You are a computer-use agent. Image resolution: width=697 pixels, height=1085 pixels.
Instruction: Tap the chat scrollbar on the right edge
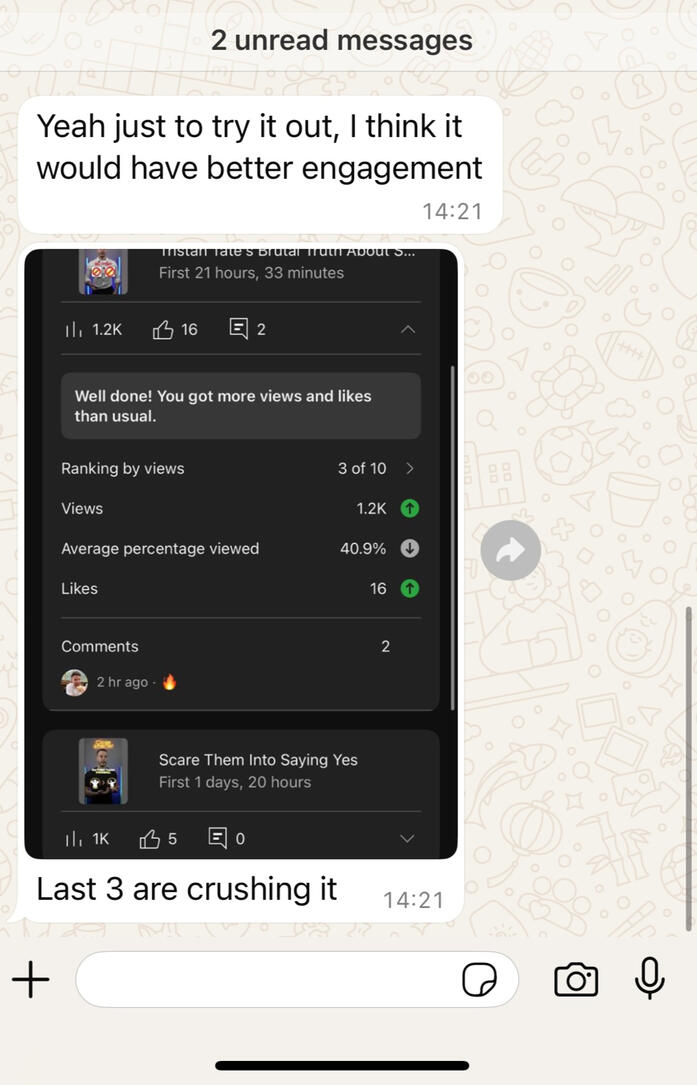coord(688,768)
